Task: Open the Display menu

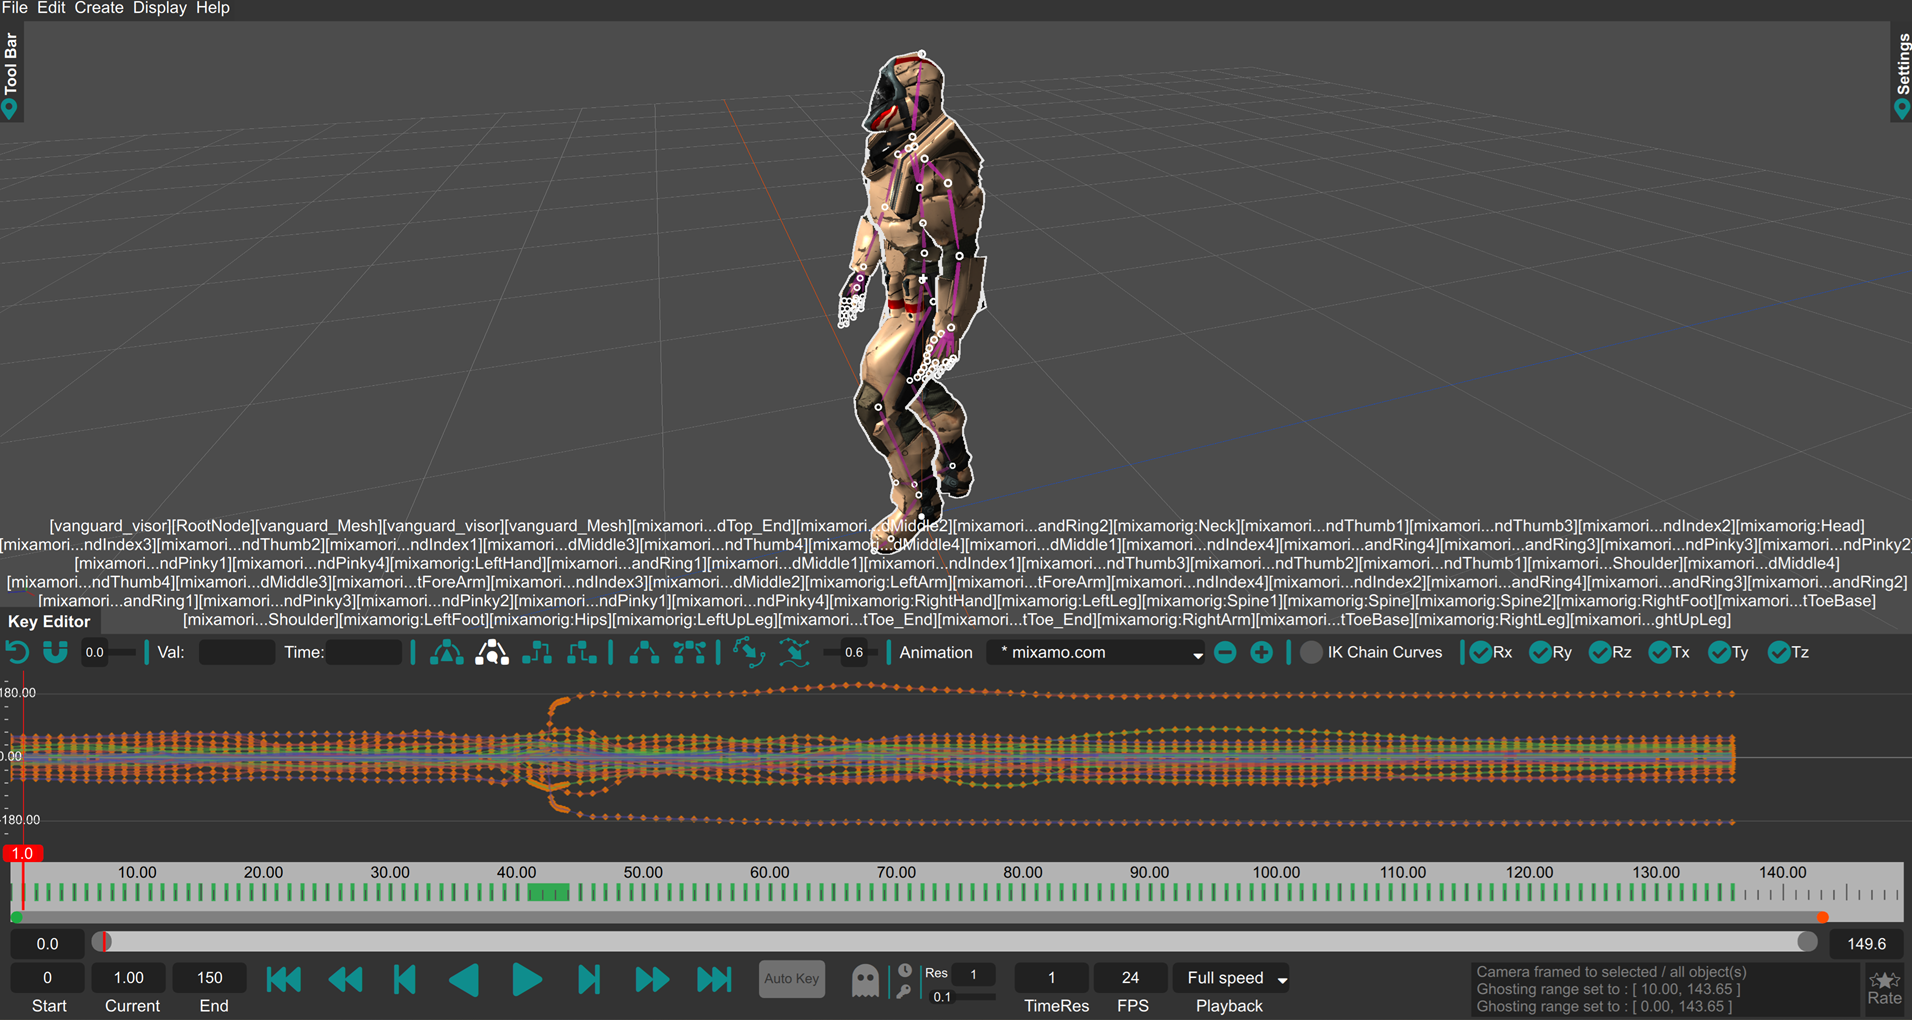Action: click(x=160, y=8)
